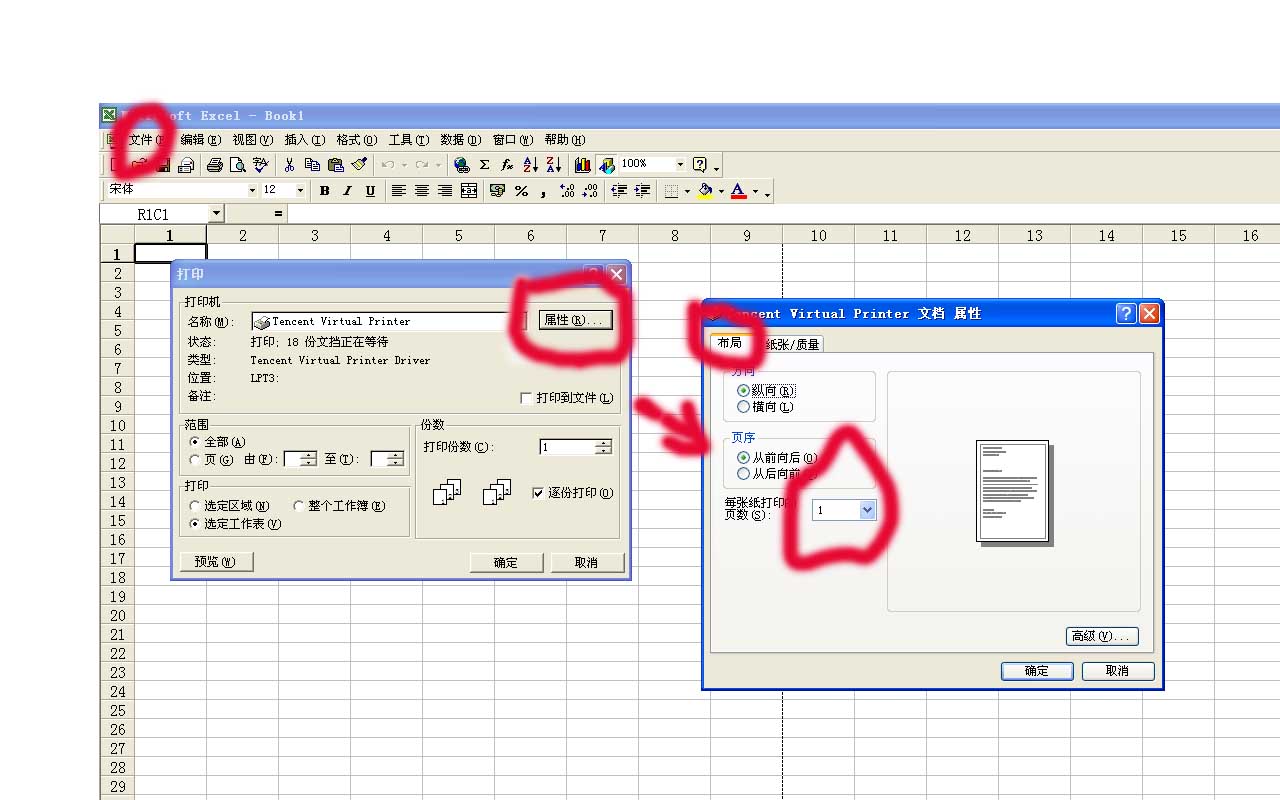The width and height of the screenshot is (1280, 800).
Task: Apply Percent style icon
Action: tap(521, 191)
